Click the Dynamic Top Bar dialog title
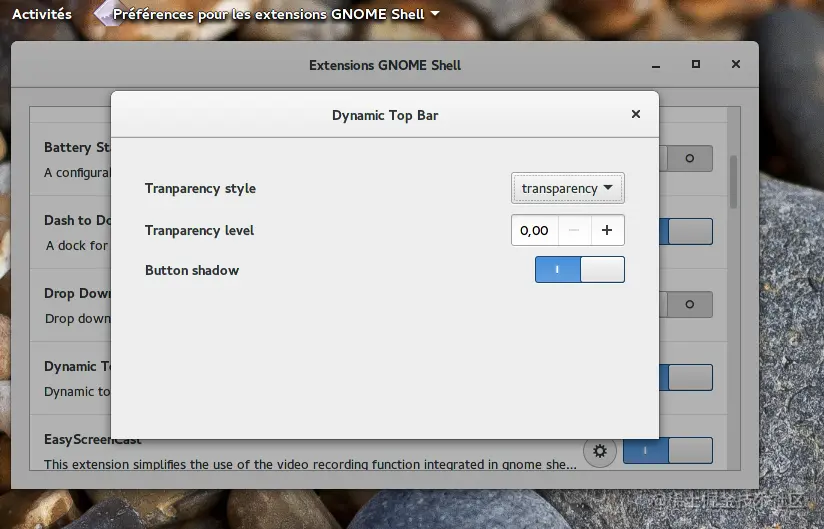The height and width of the screenshot is (529, 824). coord(385,116)
